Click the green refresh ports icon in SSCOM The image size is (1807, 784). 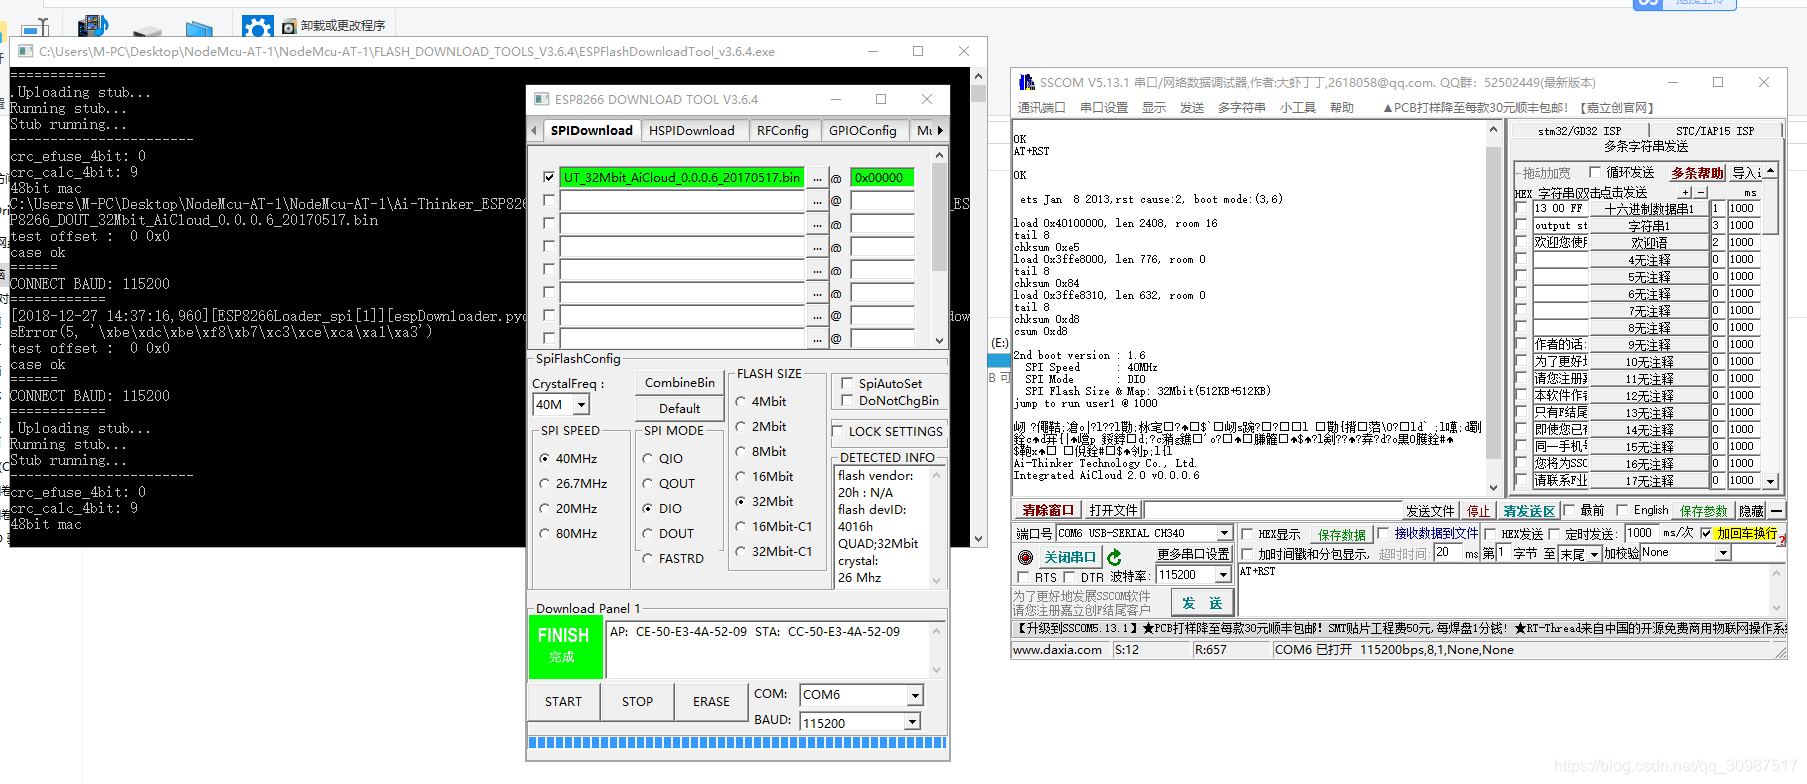coord(1115,557)
